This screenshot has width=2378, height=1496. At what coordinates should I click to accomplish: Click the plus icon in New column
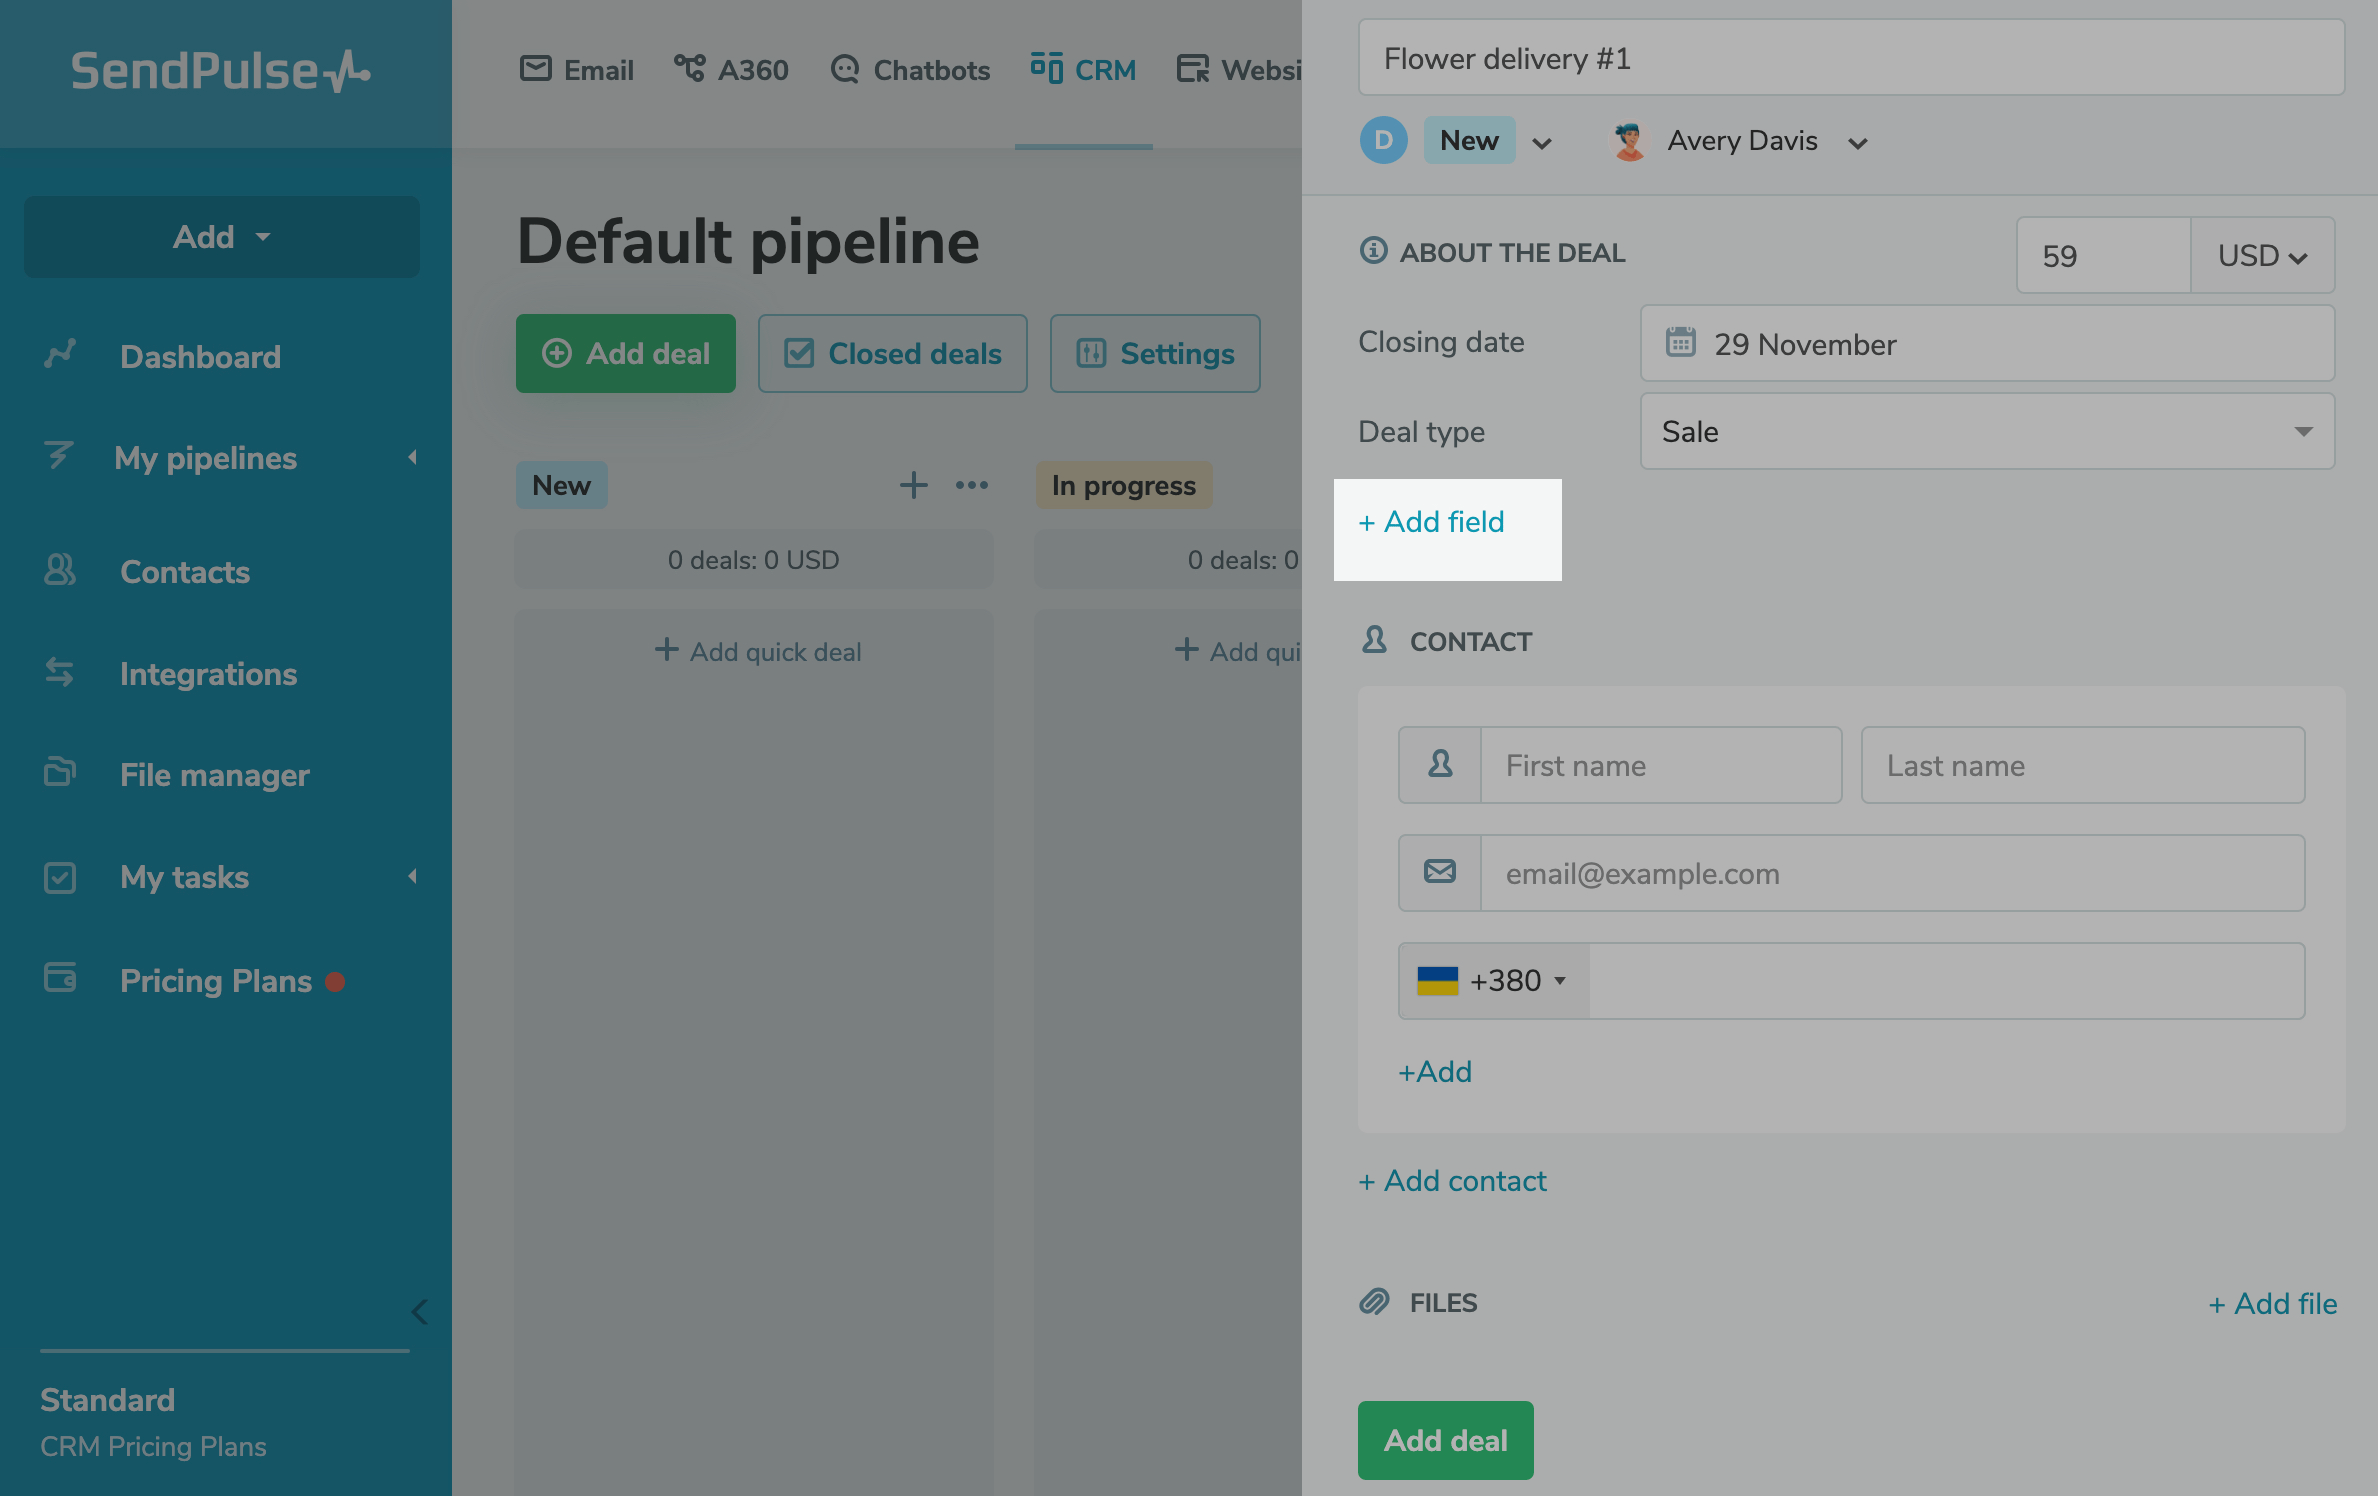(913, 486)
